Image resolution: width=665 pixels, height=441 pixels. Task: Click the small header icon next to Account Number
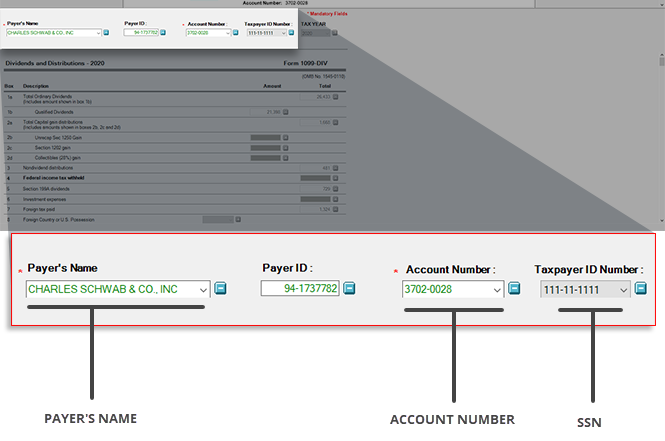235,33
